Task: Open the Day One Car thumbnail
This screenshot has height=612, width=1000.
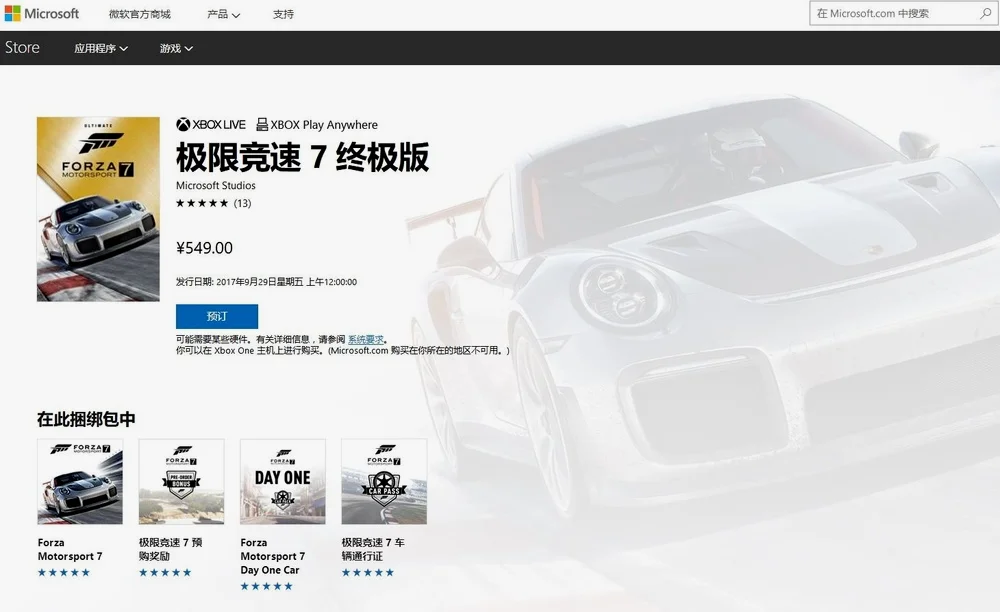Action: 283,481
